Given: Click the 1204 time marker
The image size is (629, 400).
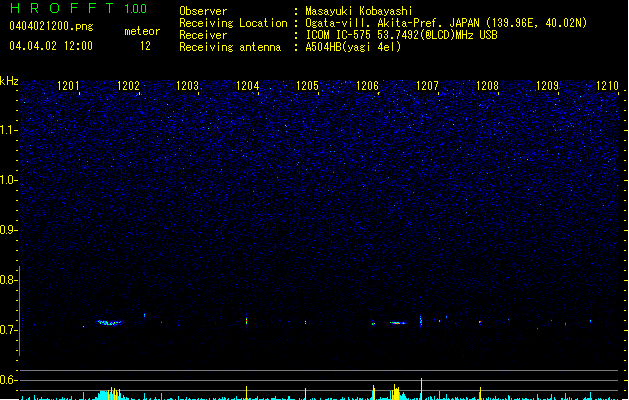Looking at the screenshot, I should point(248,86).
